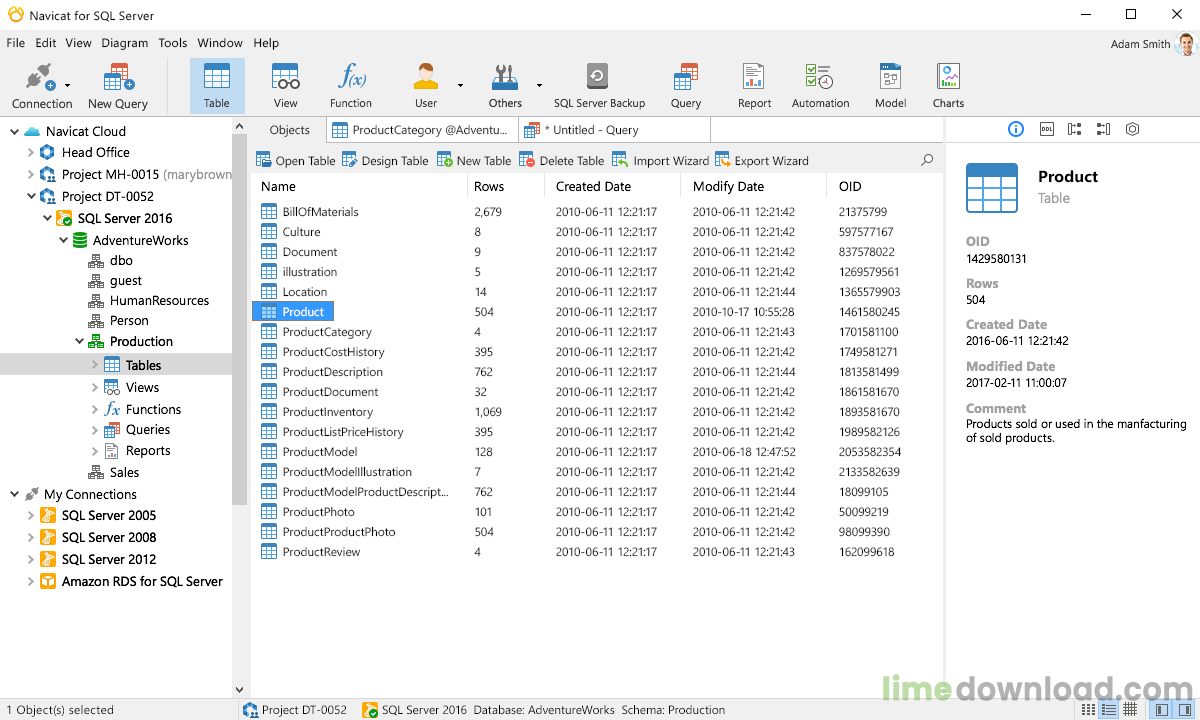This screenshot has width=1200, height=720.
Task: Click the Model toolbar icon
Action: pyautogui.click(x=890, y=85)
